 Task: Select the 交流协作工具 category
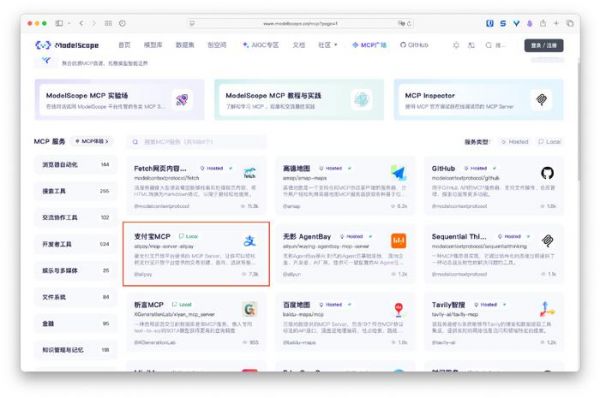(x=76, y=217)
